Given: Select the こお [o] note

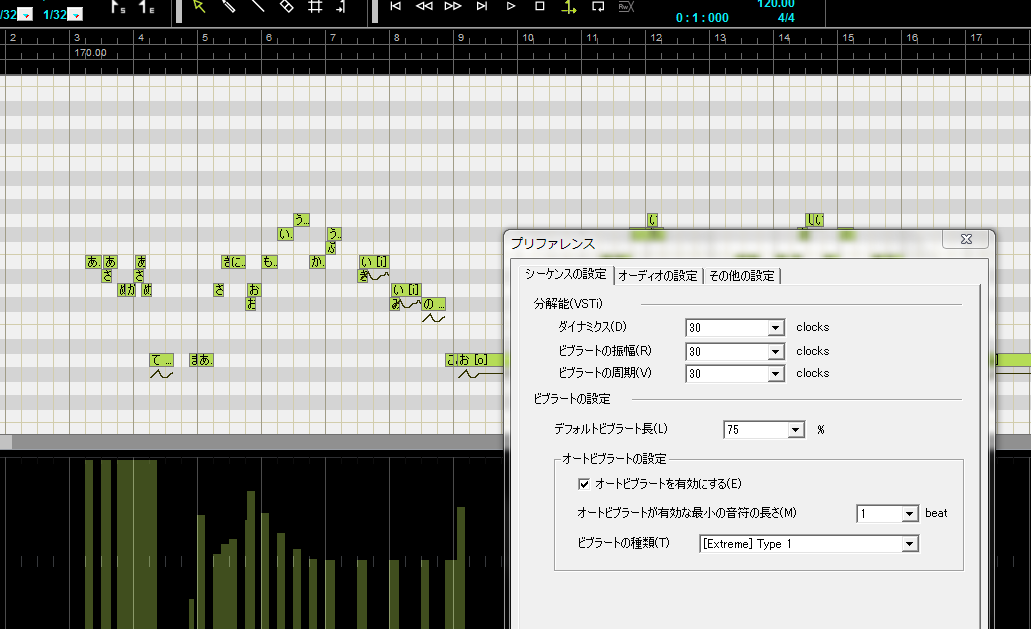Looking at the screenshot, I should point(475,360).
